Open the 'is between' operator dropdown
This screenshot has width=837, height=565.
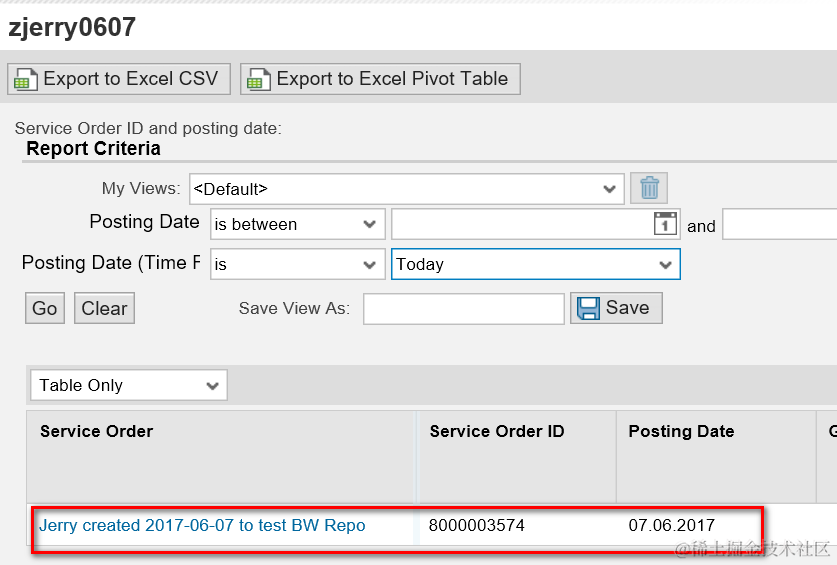298,224
